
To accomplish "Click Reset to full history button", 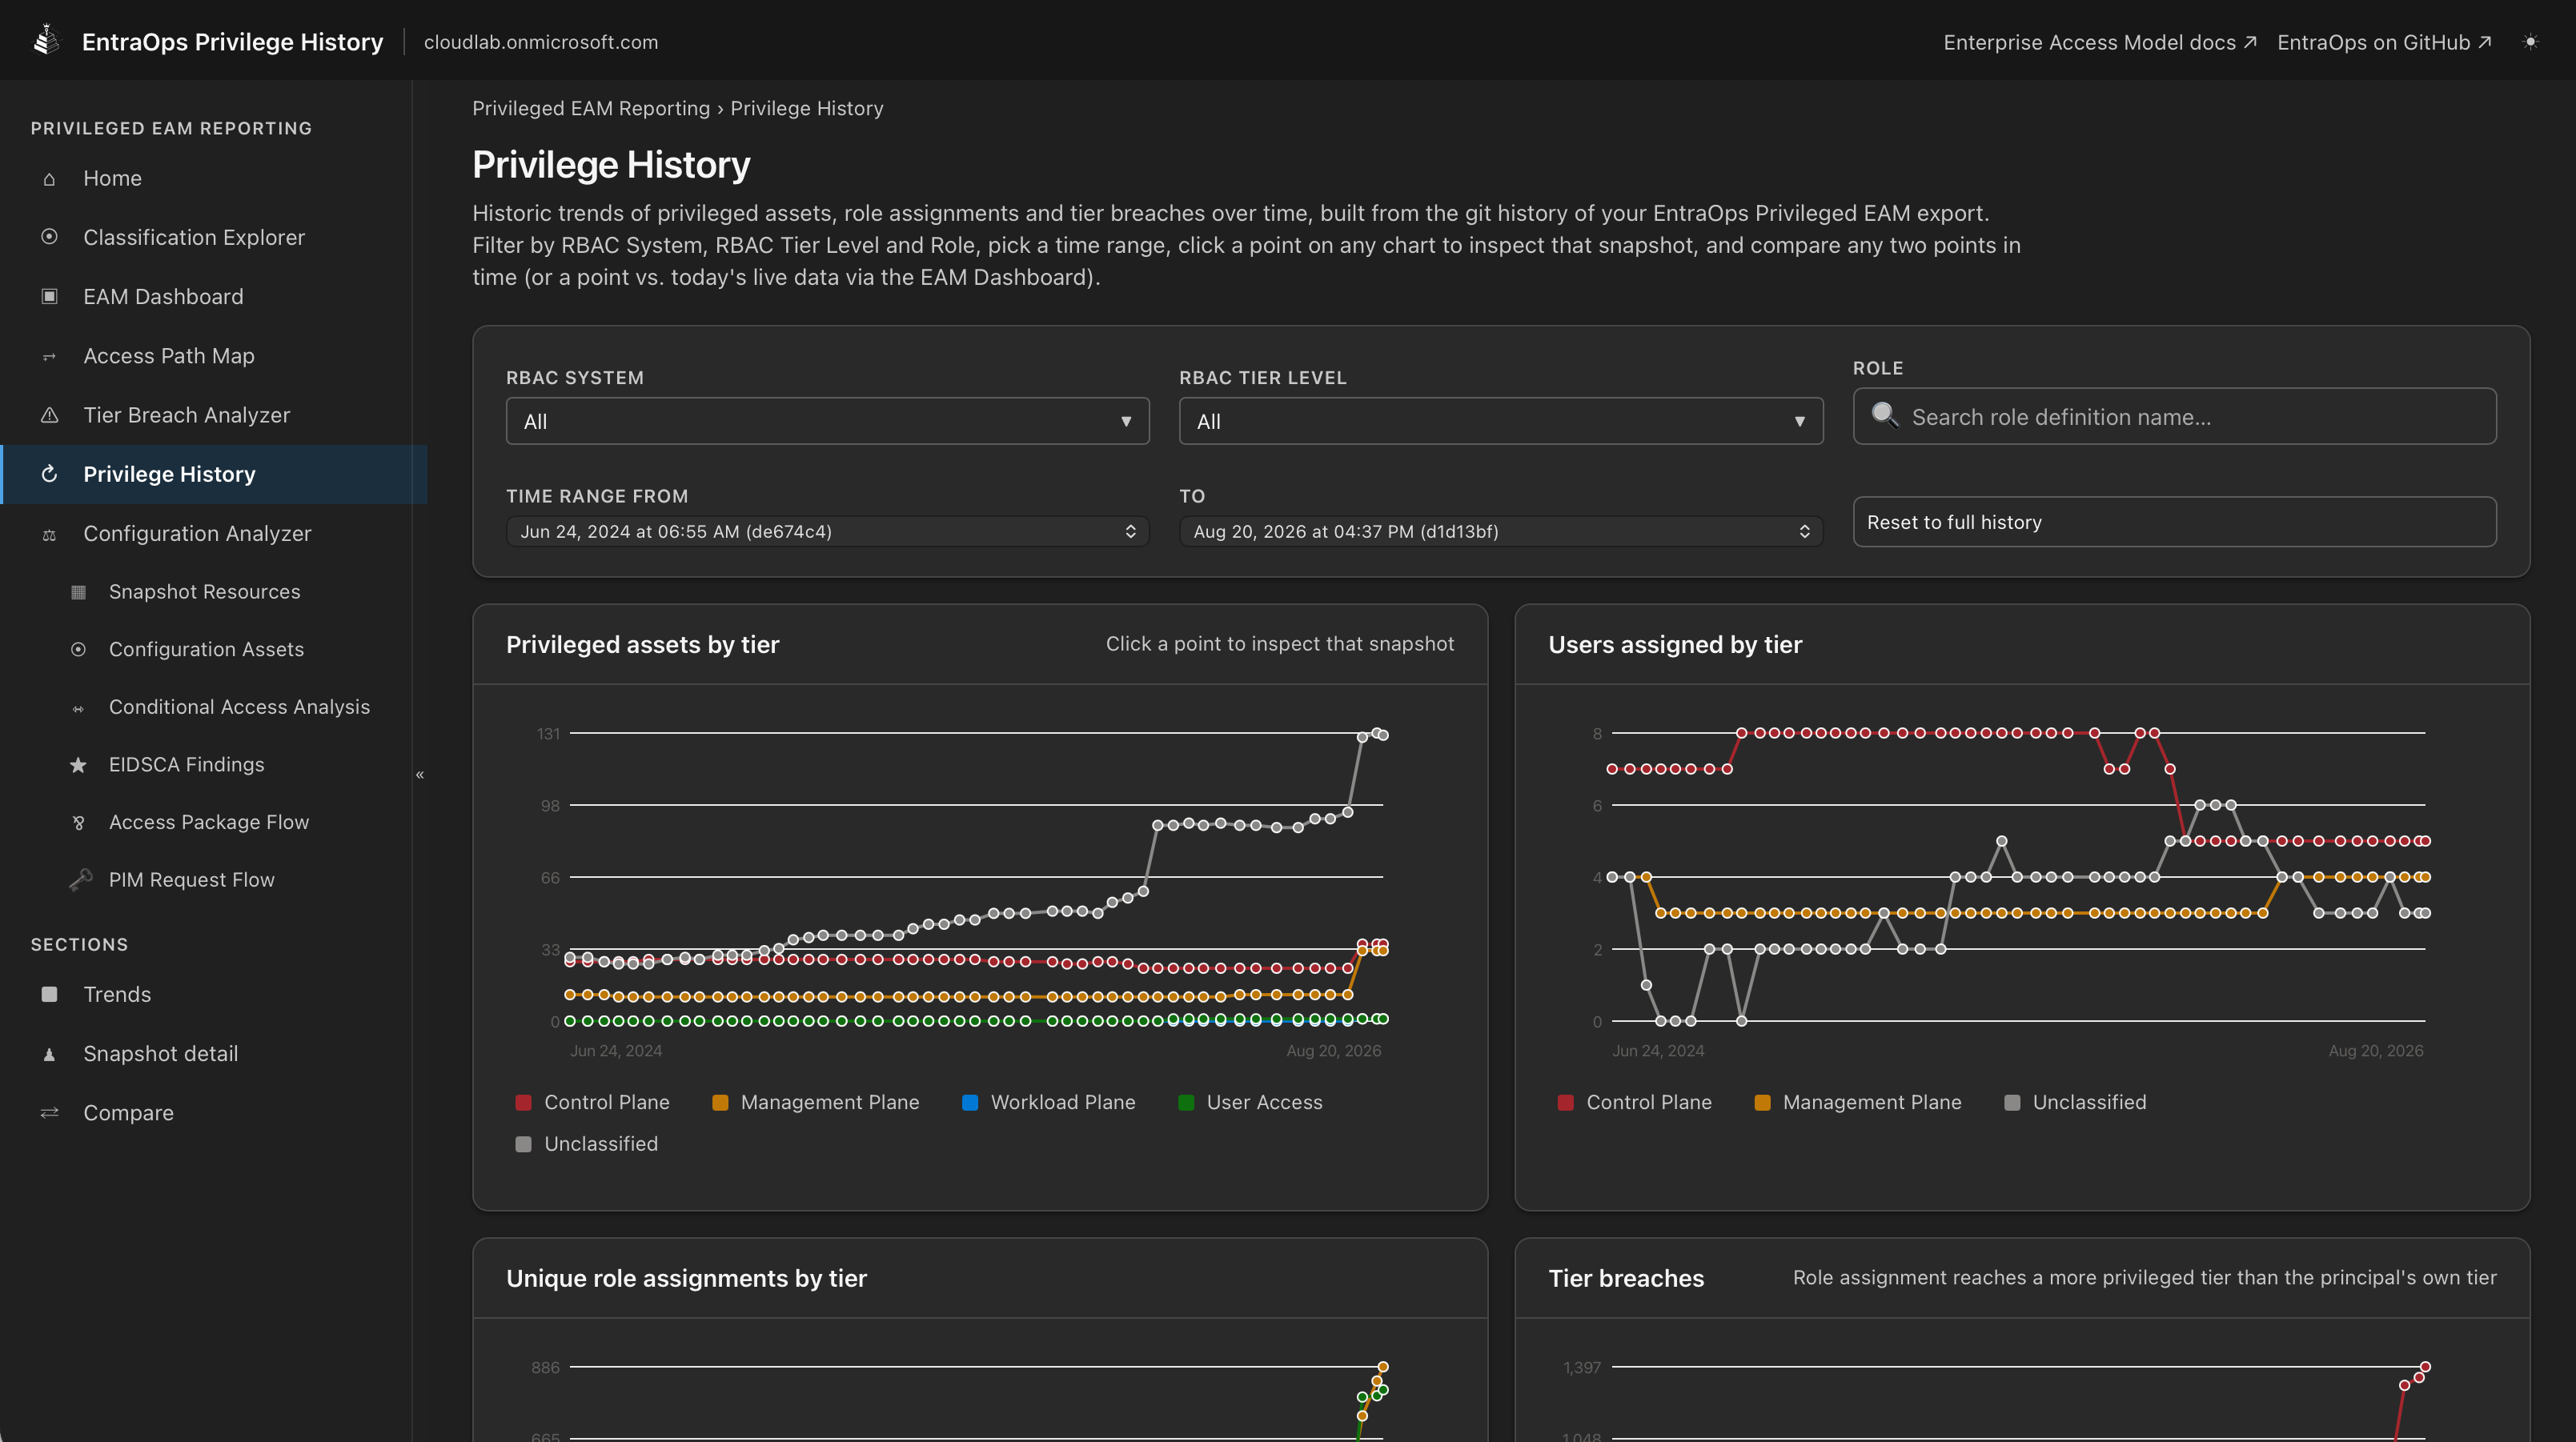I will 2175,522.
